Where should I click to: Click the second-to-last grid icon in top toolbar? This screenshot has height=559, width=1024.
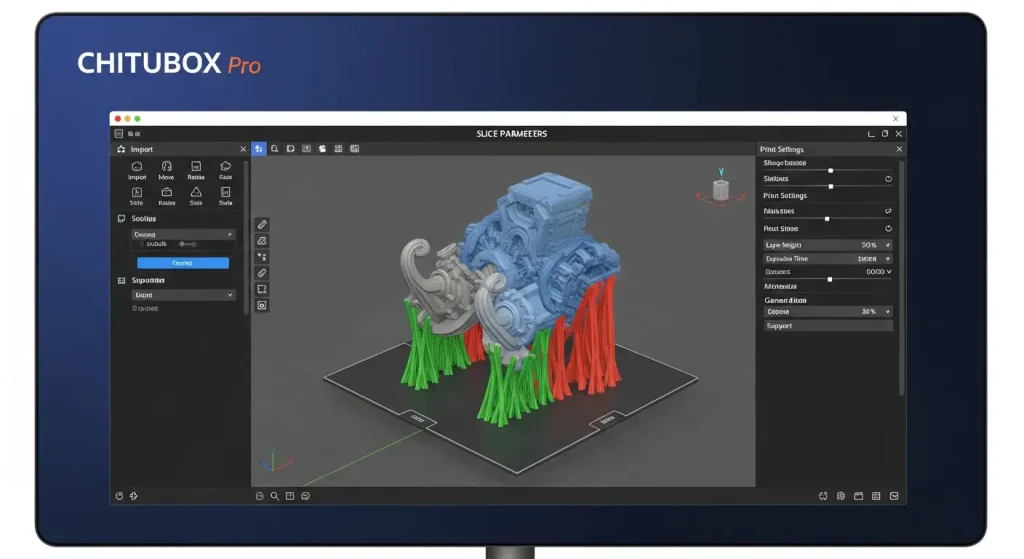click(x=338, y=149)
